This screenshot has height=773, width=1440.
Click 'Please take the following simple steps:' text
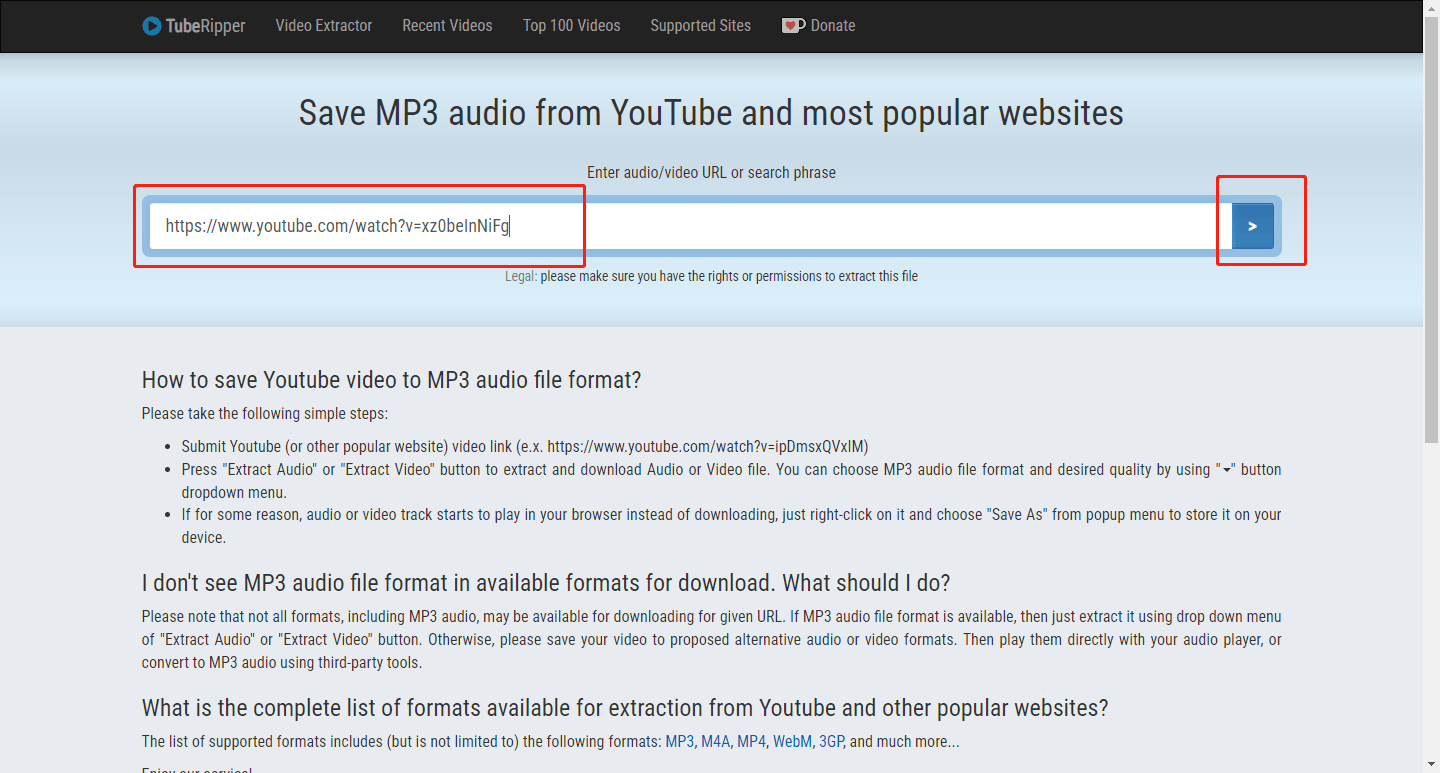265,414
